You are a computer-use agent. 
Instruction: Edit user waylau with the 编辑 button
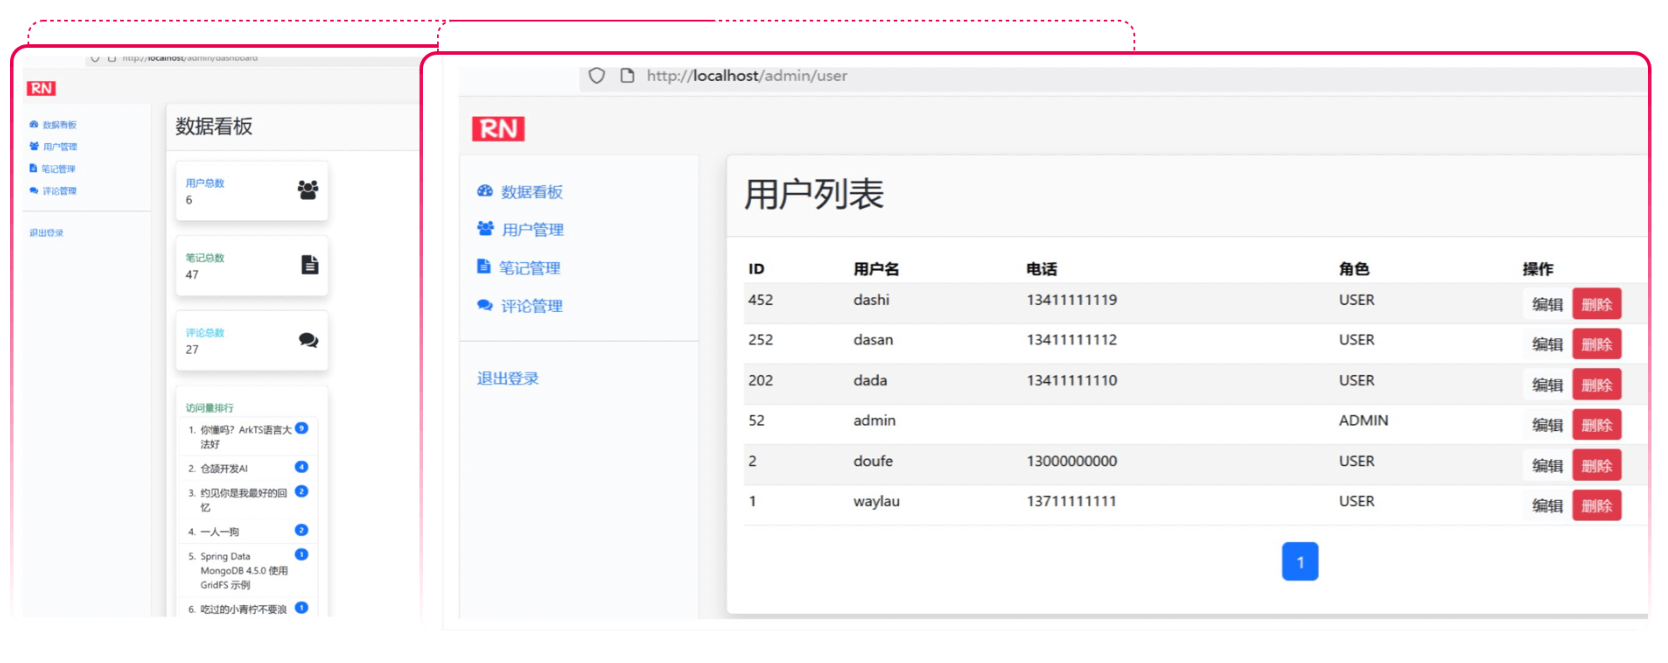pos(1547,506)
